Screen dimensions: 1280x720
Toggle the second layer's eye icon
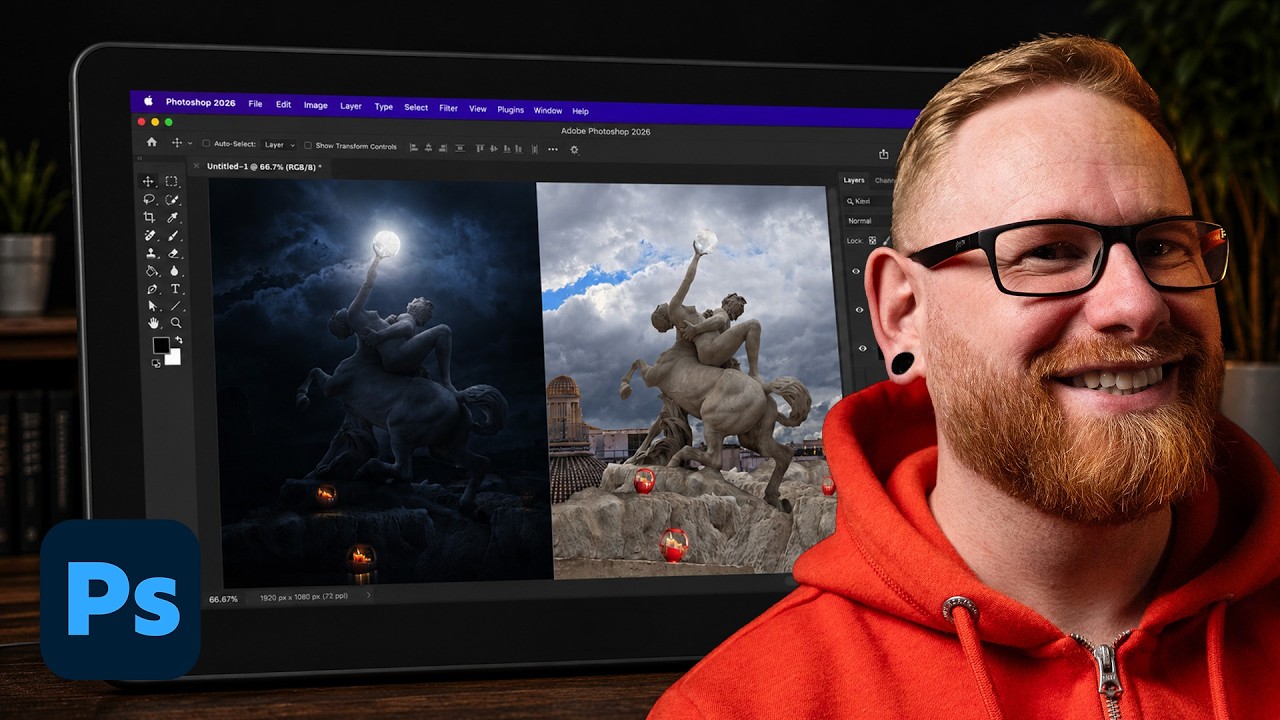pos(860,309)
